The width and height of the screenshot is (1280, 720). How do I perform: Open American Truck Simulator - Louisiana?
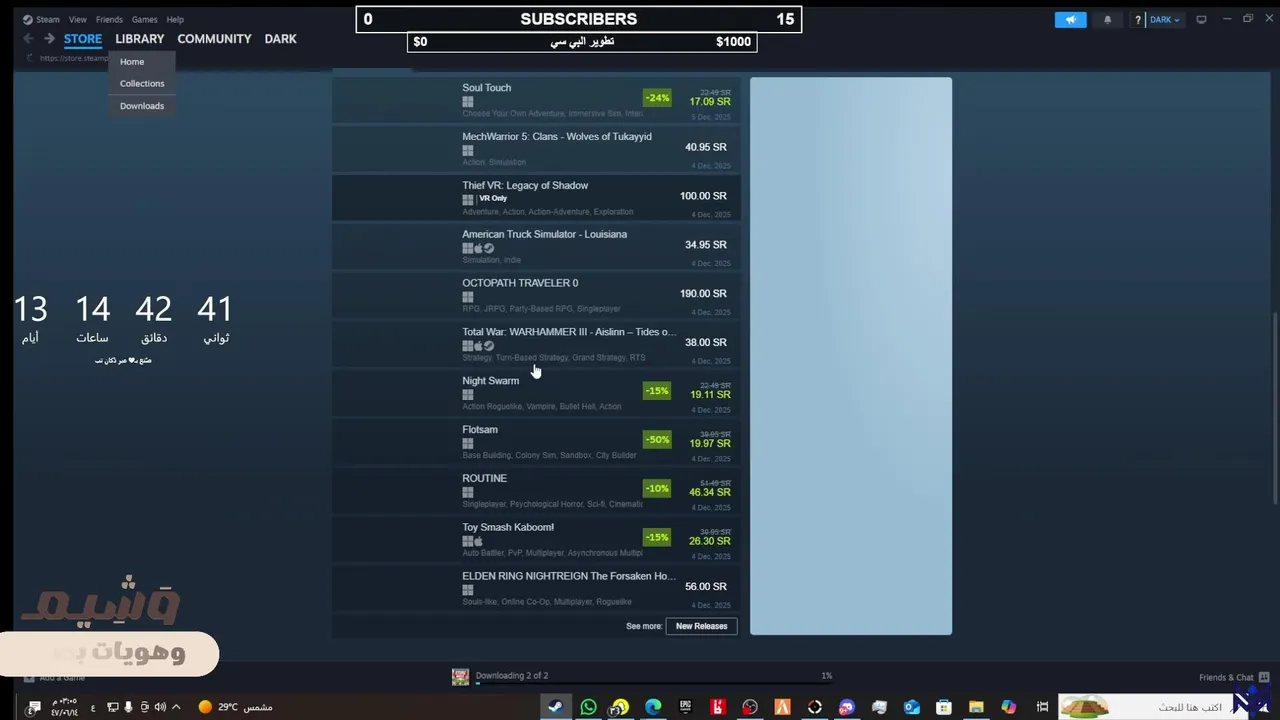pyautogui.click(x=536, y=246)
